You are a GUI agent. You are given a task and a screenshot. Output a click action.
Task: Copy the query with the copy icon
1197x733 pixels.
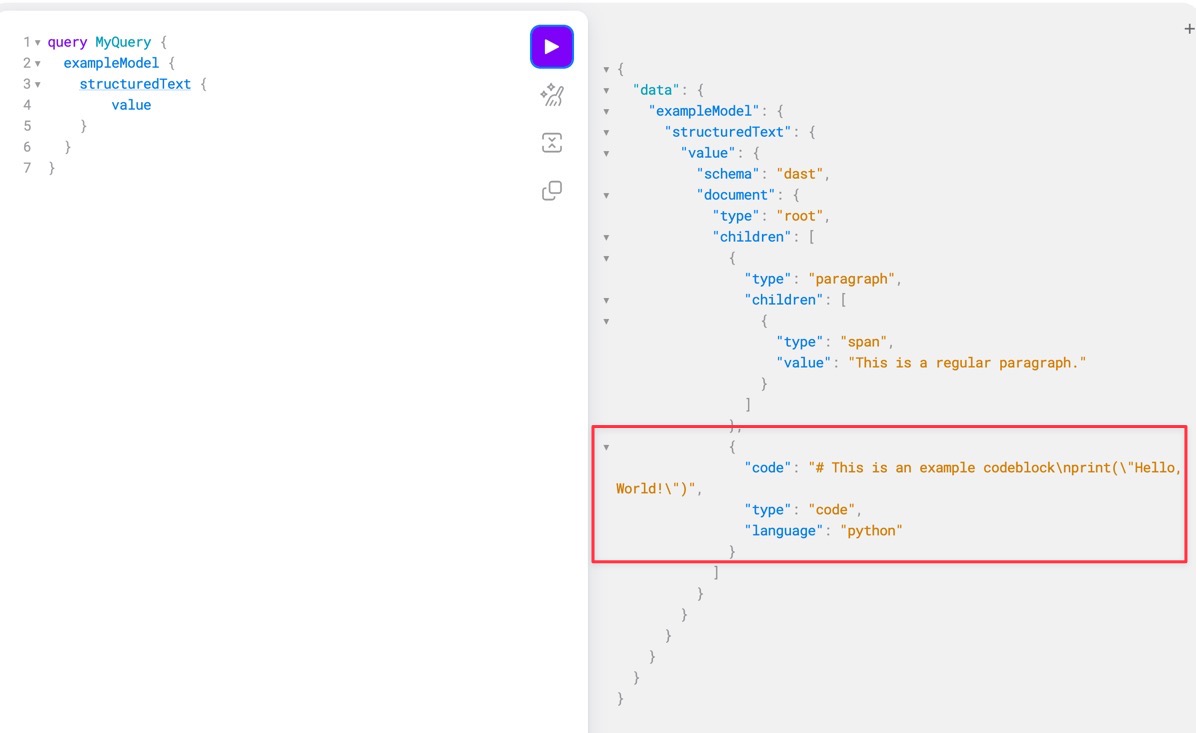click(551, 190)
